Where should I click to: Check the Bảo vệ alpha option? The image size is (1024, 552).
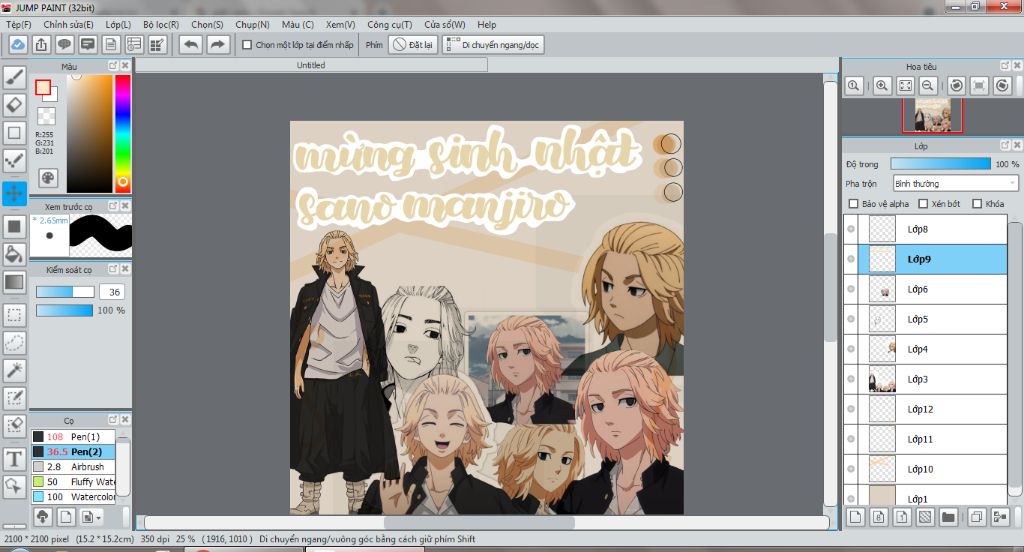853,204
